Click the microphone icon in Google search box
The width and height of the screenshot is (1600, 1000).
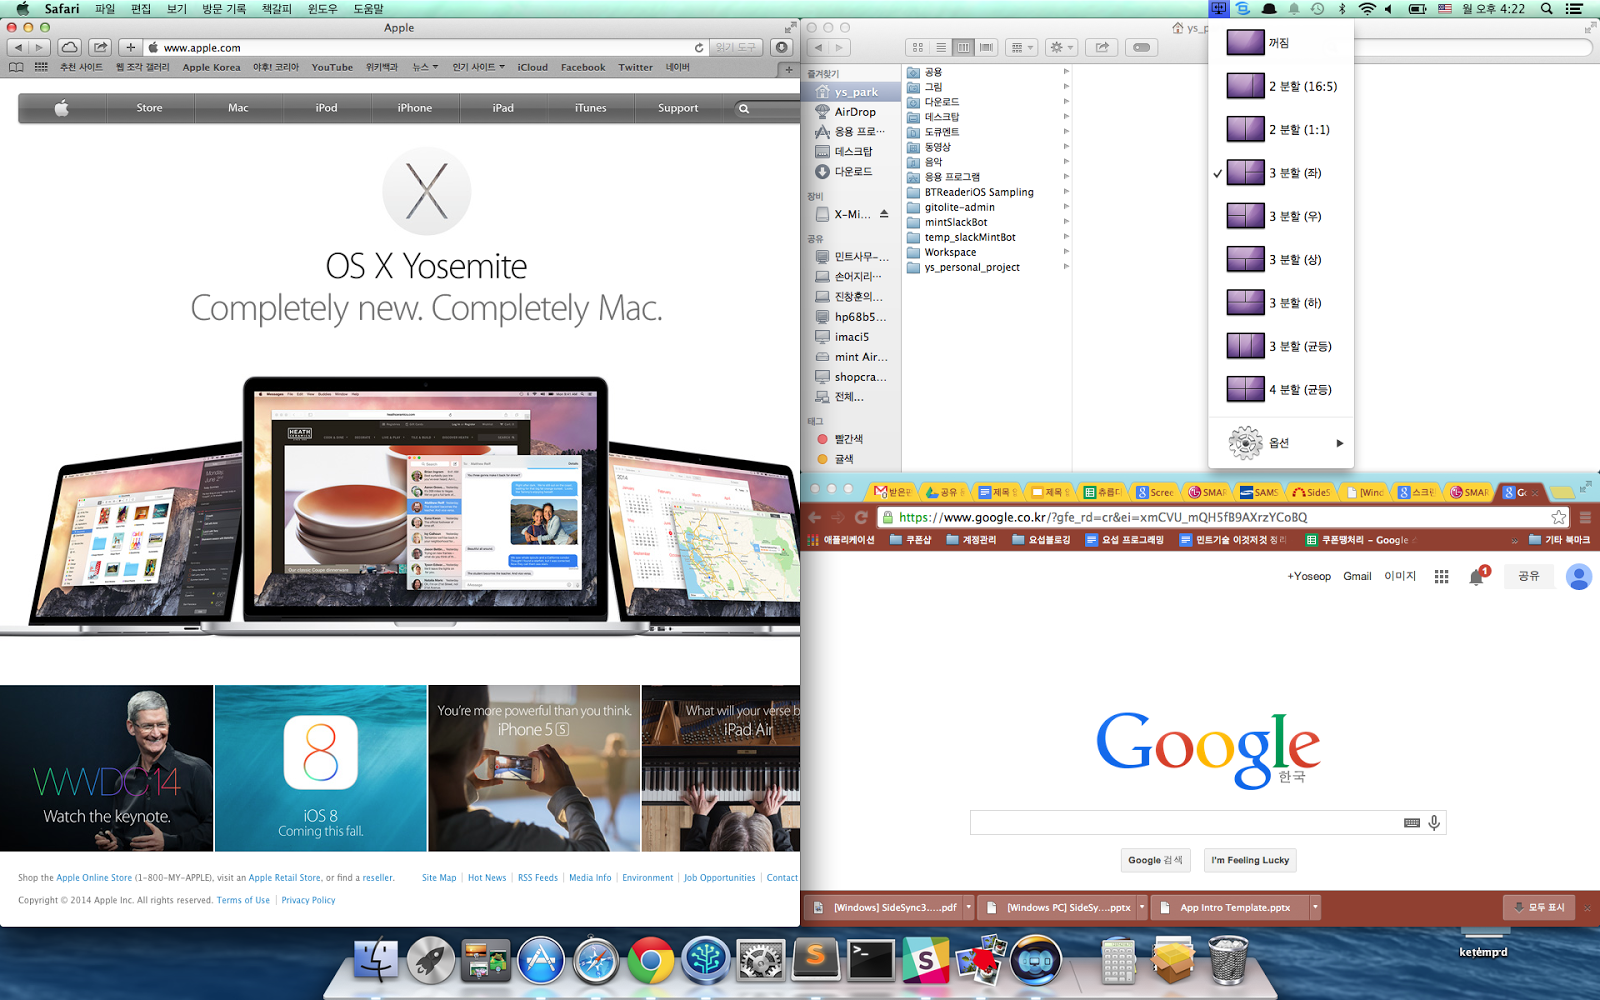[x=1434, y=822]
